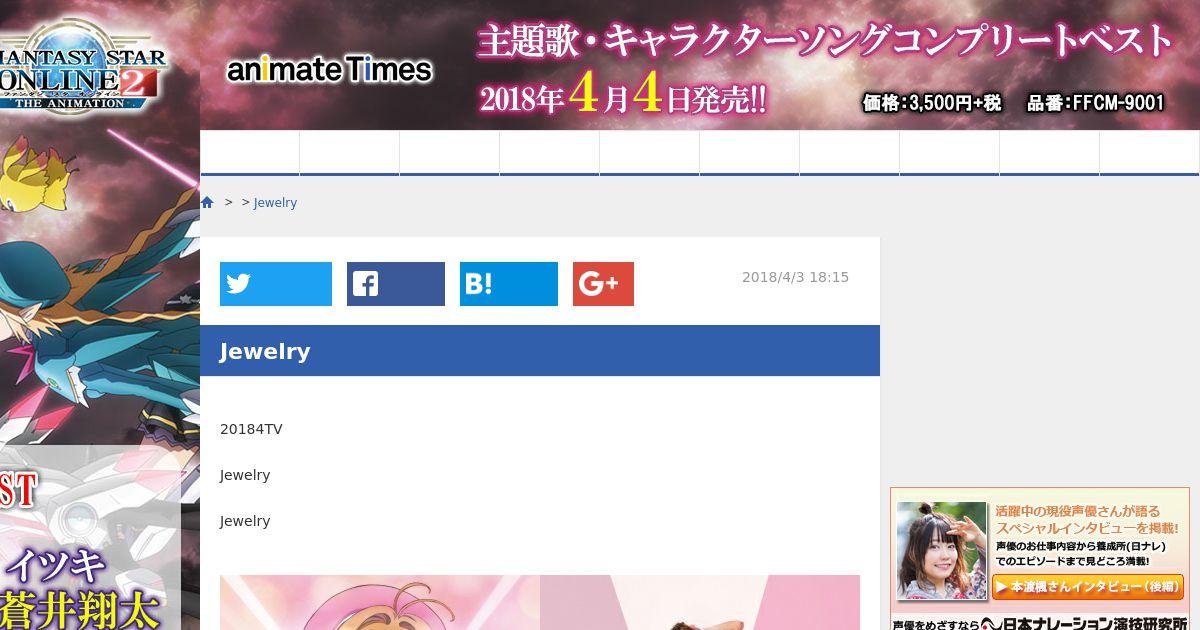Open the Jewelry breadcrumb link
The width and height of the screenshot is (1200, 630).
(275, 202)
